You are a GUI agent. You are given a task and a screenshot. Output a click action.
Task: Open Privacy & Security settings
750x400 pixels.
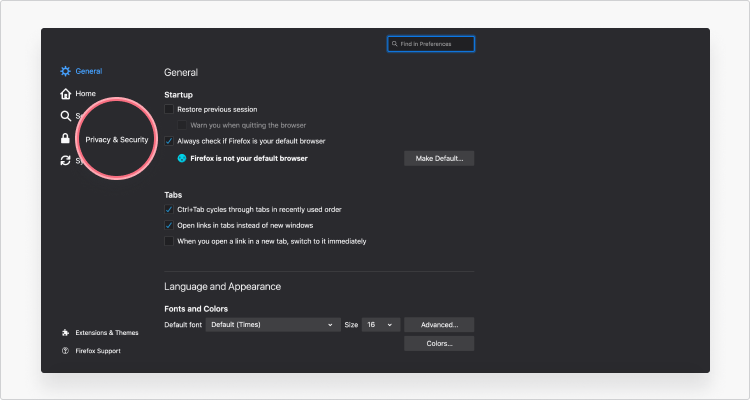coord(117,140)
